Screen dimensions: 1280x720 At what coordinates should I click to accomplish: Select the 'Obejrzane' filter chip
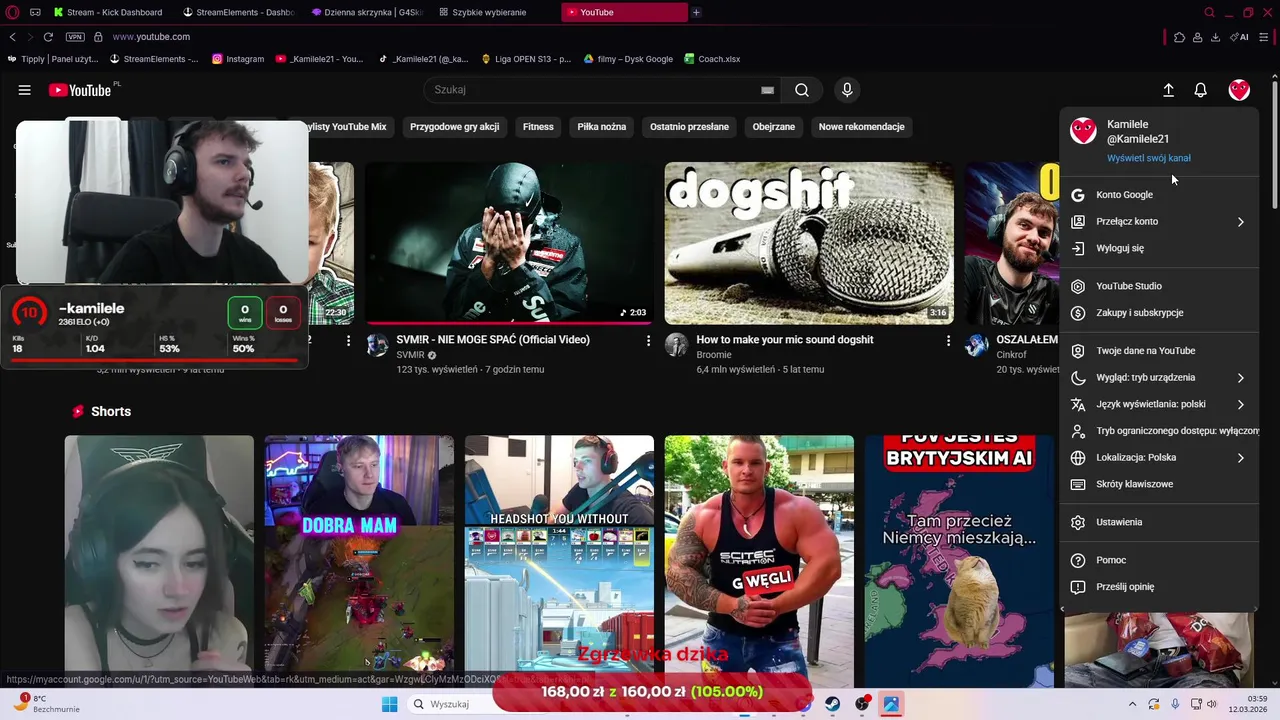coord(773,127)
